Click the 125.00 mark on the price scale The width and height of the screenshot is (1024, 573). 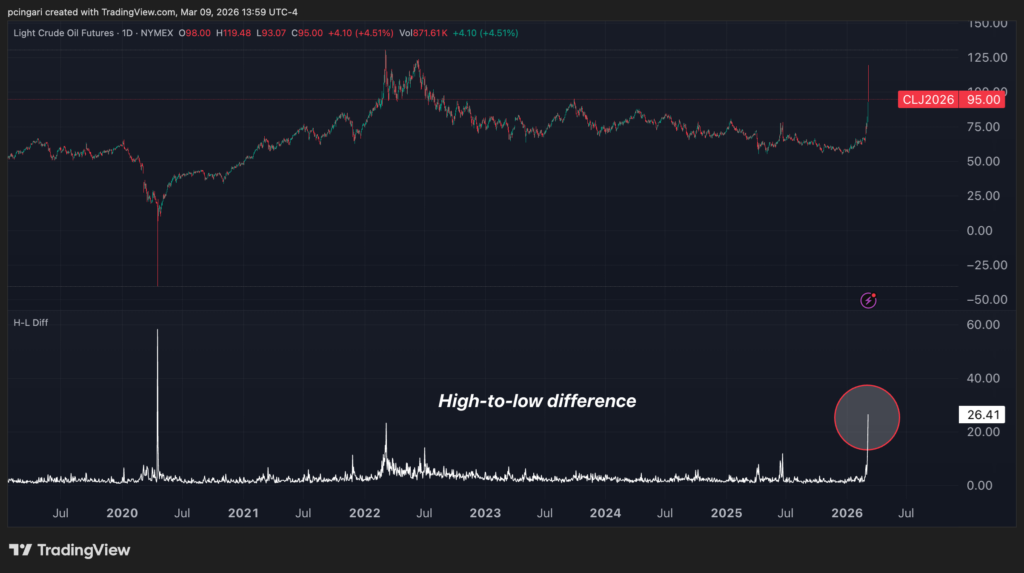click(984, 58)
